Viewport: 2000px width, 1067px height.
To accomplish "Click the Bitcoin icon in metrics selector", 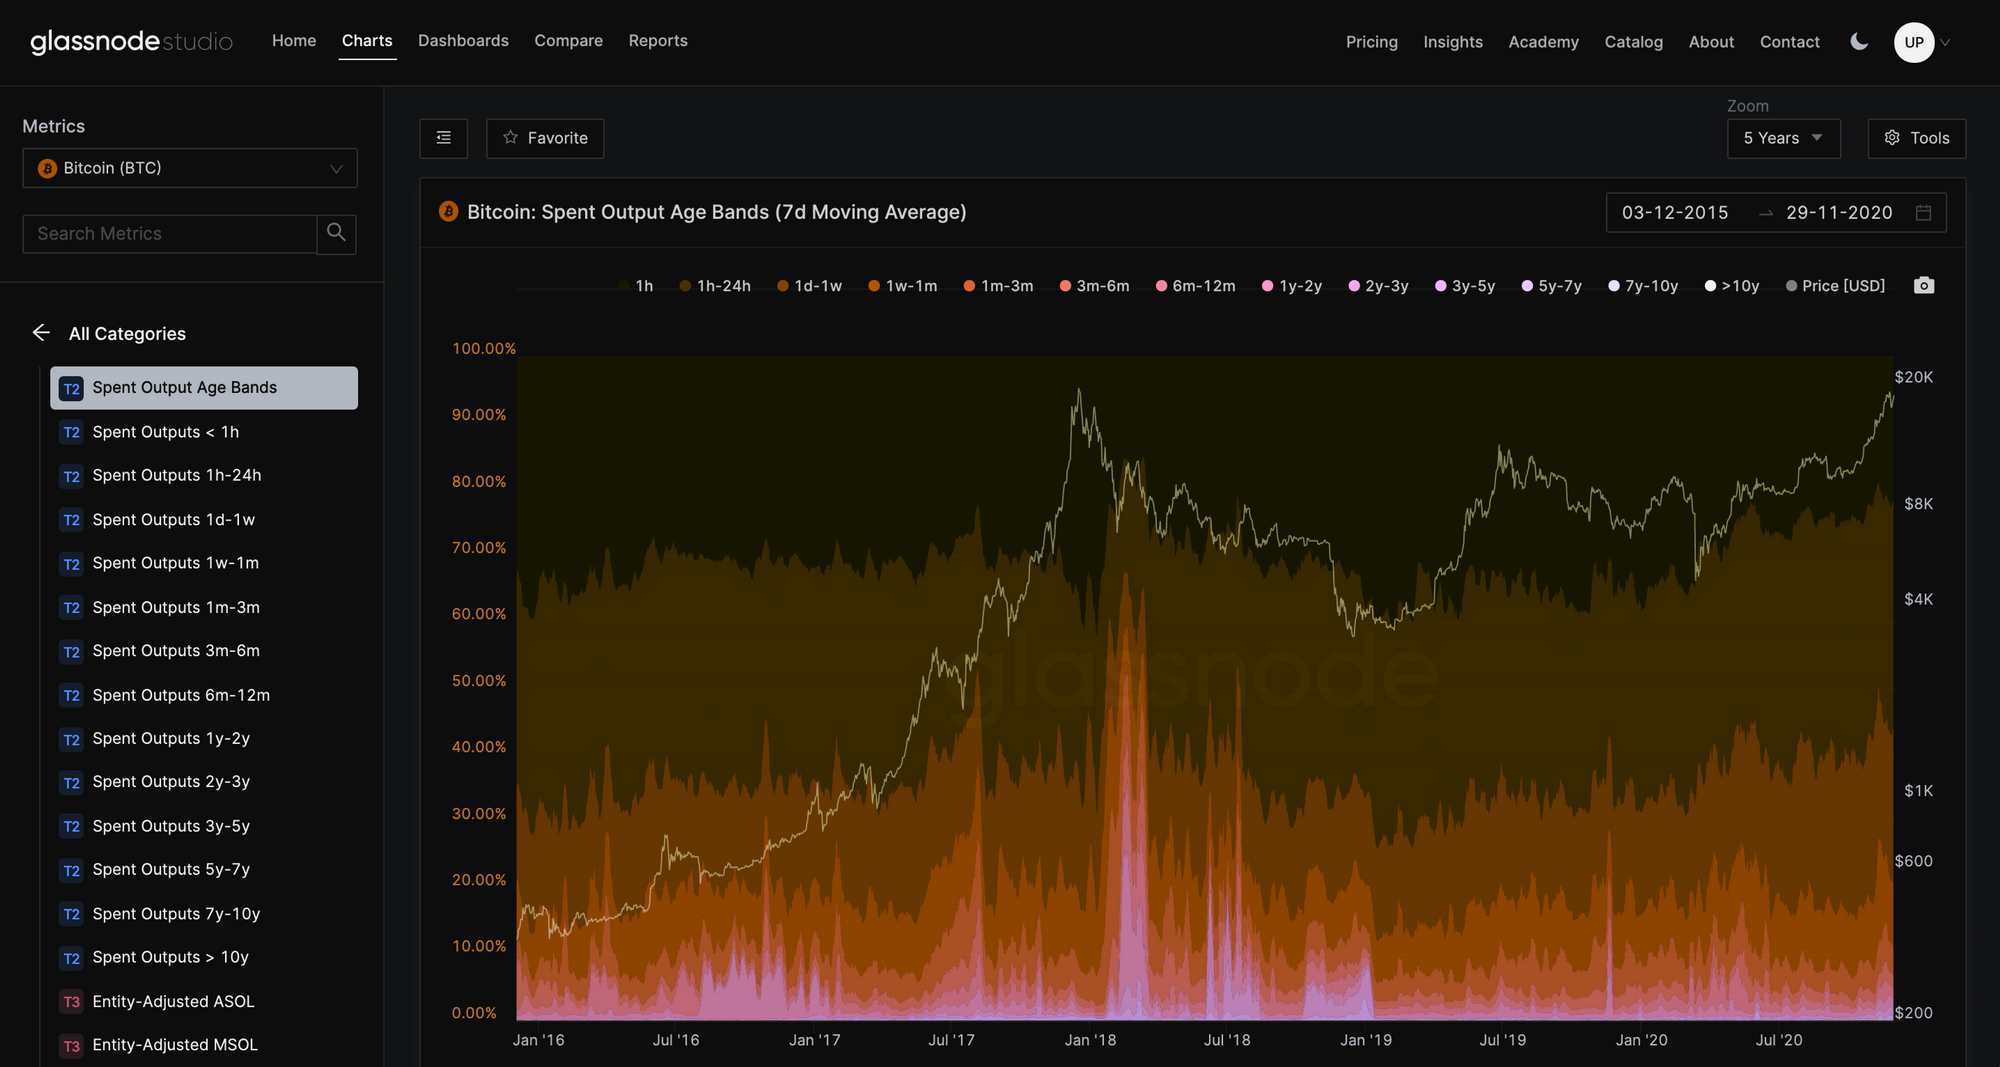I will click(47, 168).
